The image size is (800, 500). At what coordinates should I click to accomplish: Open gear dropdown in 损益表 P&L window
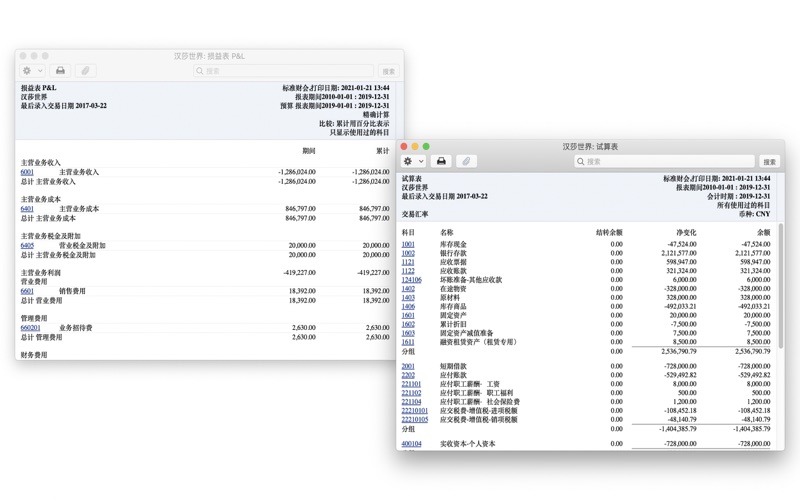tap(32, 71)
